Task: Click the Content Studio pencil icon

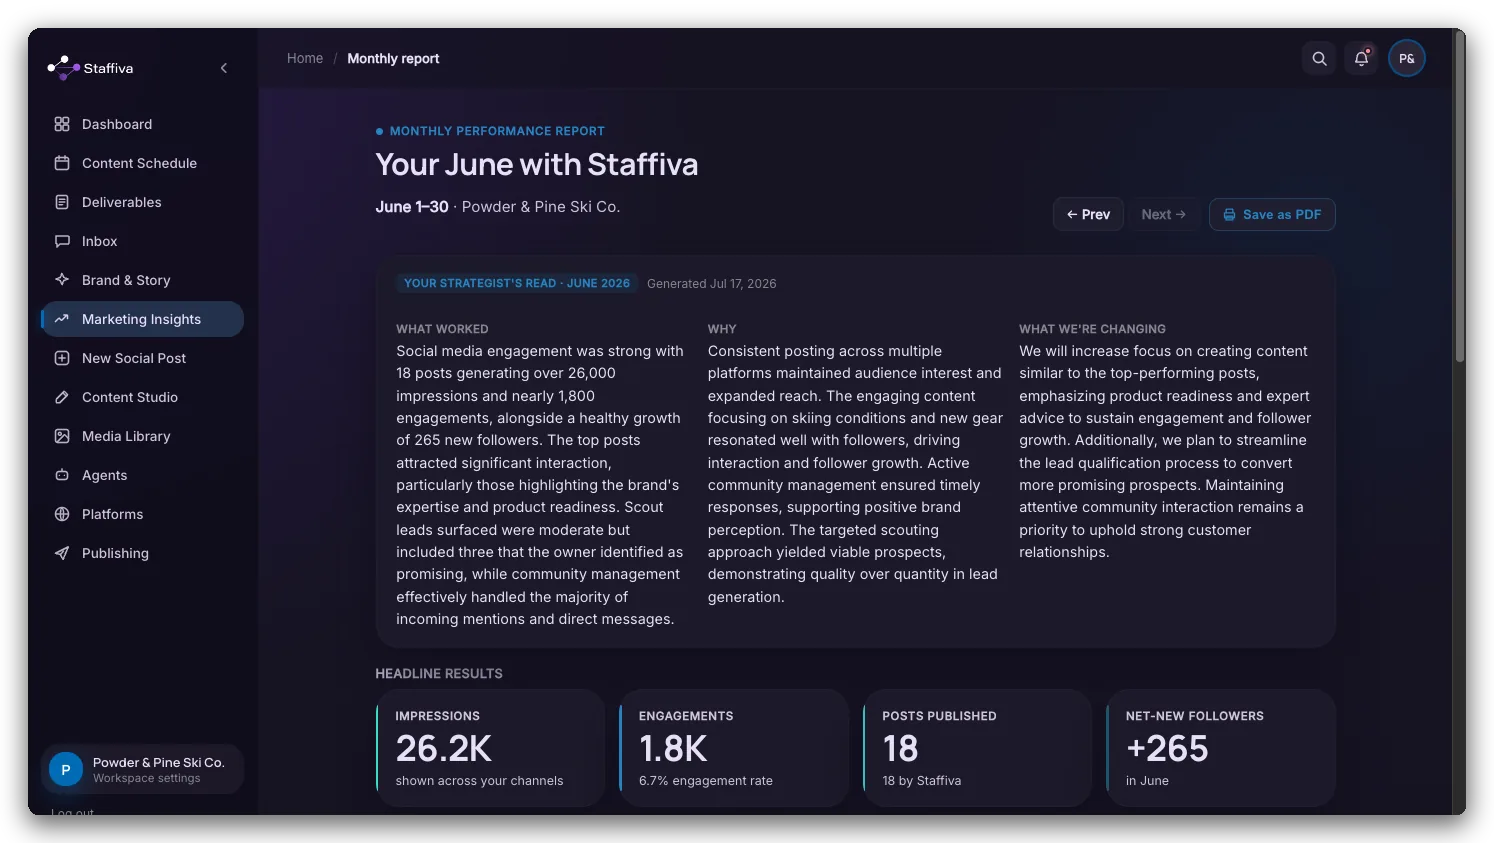Action: click(62, 397)
